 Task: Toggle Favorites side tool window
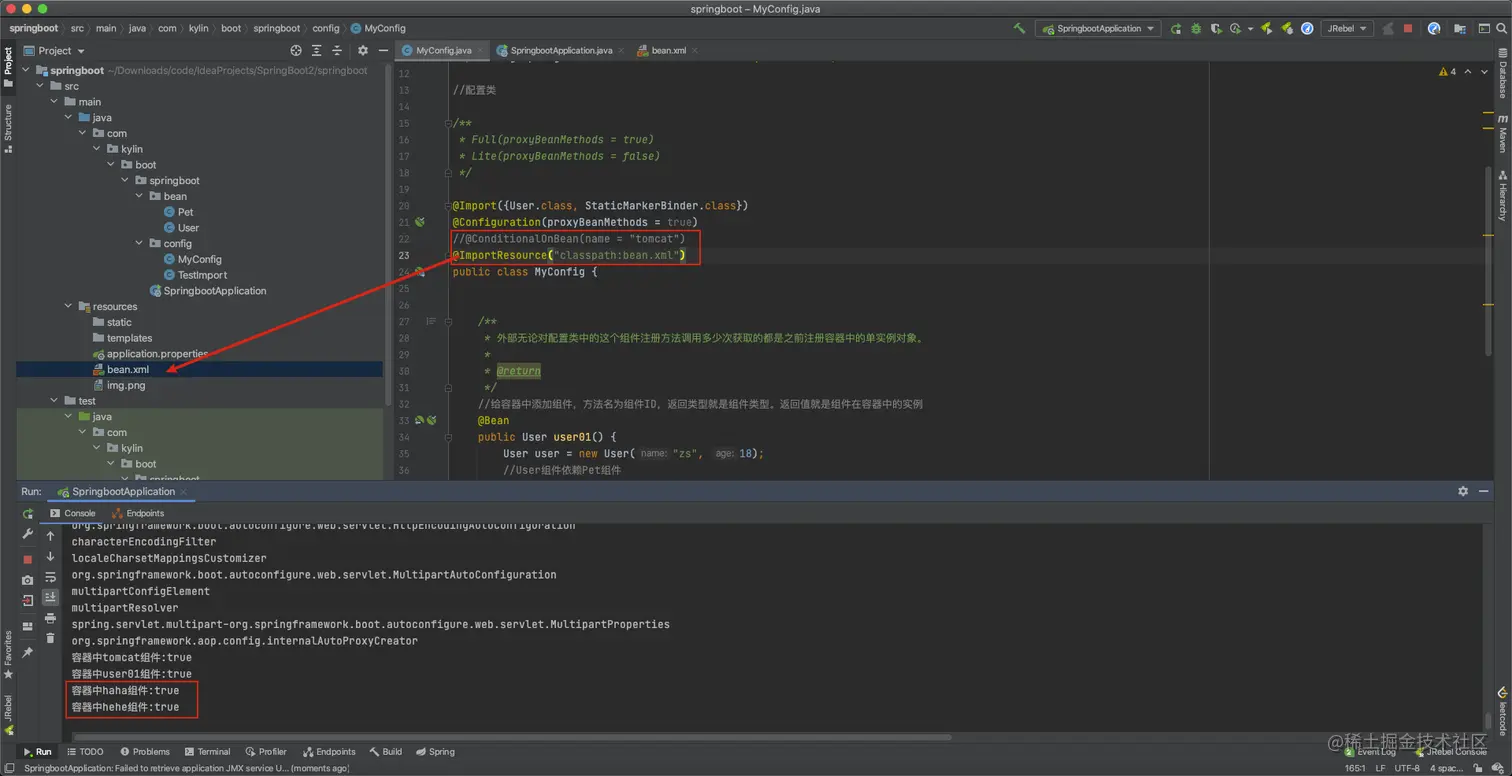pyautogui.click(x=8, y=655)
